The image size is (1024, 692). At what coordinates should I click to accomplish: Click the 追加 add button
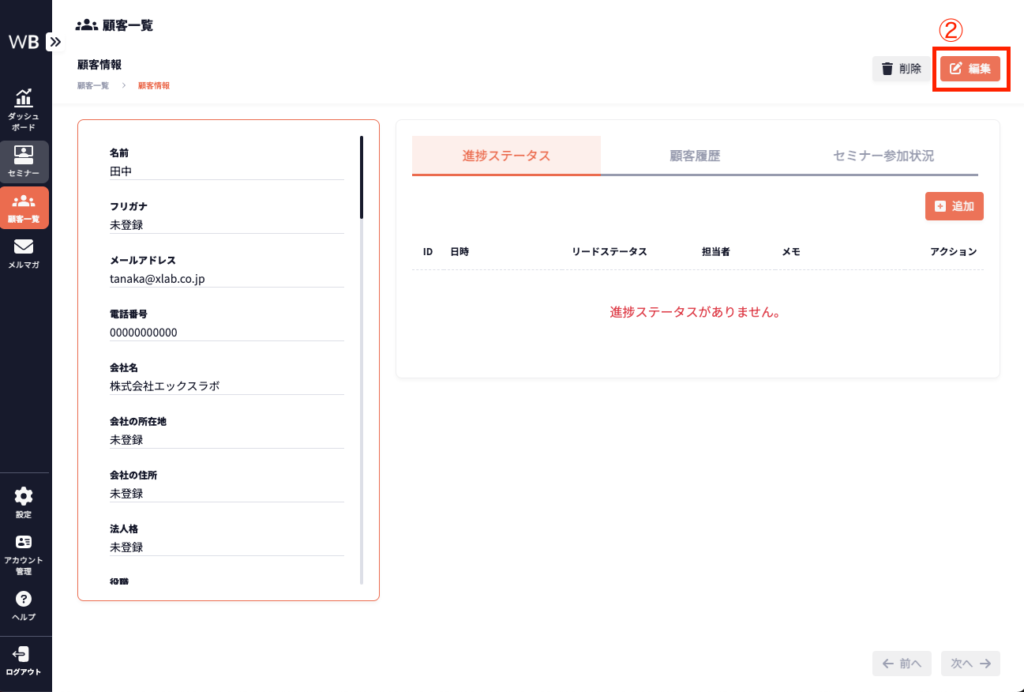click(954, 206)
